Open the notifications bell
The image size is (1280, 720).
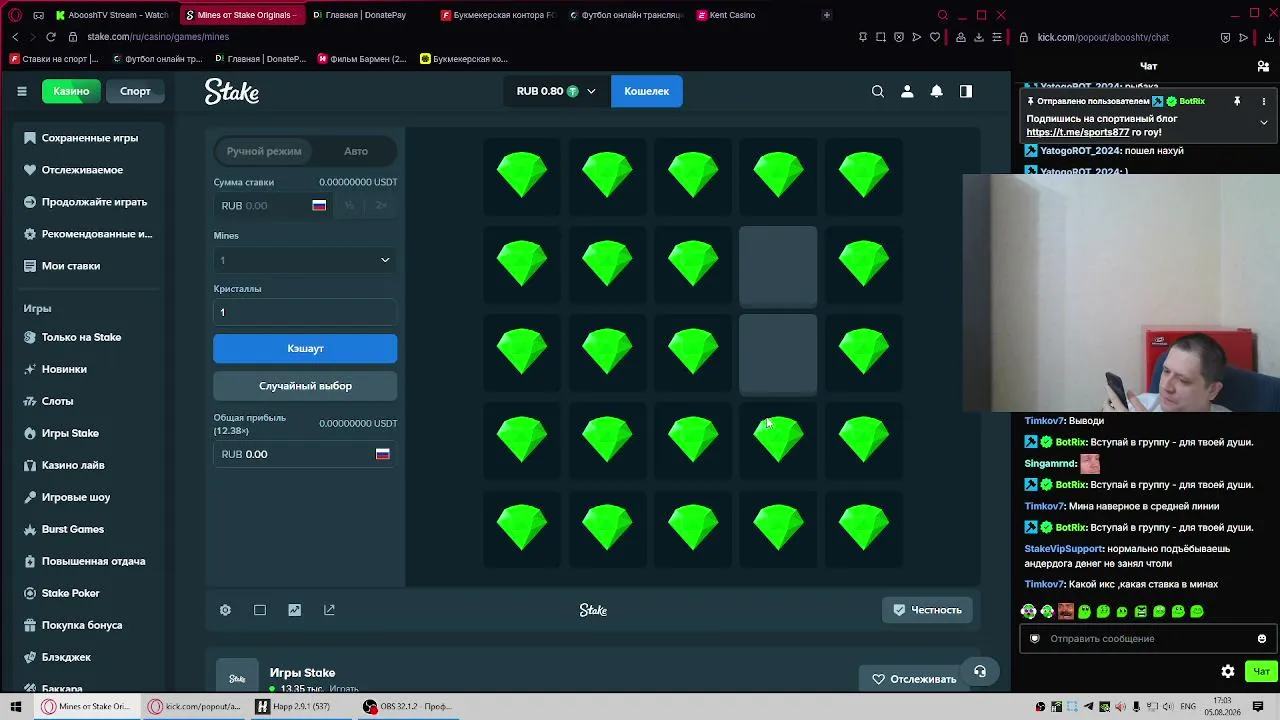[x=937, y=91]
